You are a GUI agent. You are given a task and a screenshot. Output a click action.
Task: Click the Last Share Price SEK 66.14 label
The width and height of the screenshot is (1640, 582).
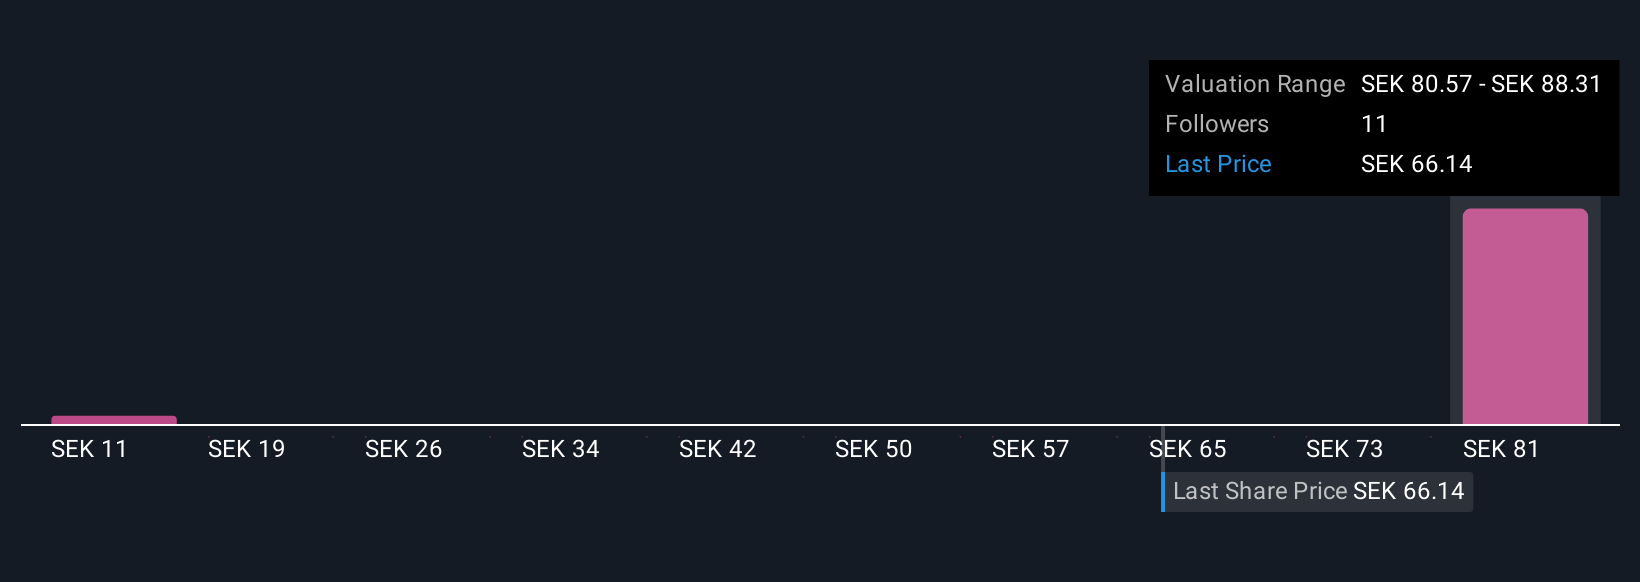pyautogui.click(x=1318, y=491)
